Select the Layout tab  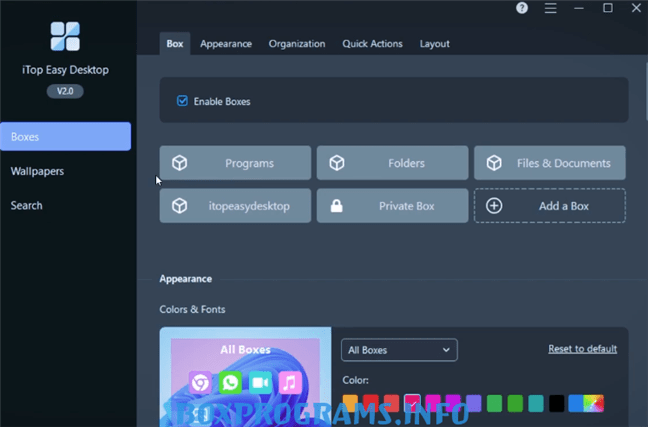434,43
